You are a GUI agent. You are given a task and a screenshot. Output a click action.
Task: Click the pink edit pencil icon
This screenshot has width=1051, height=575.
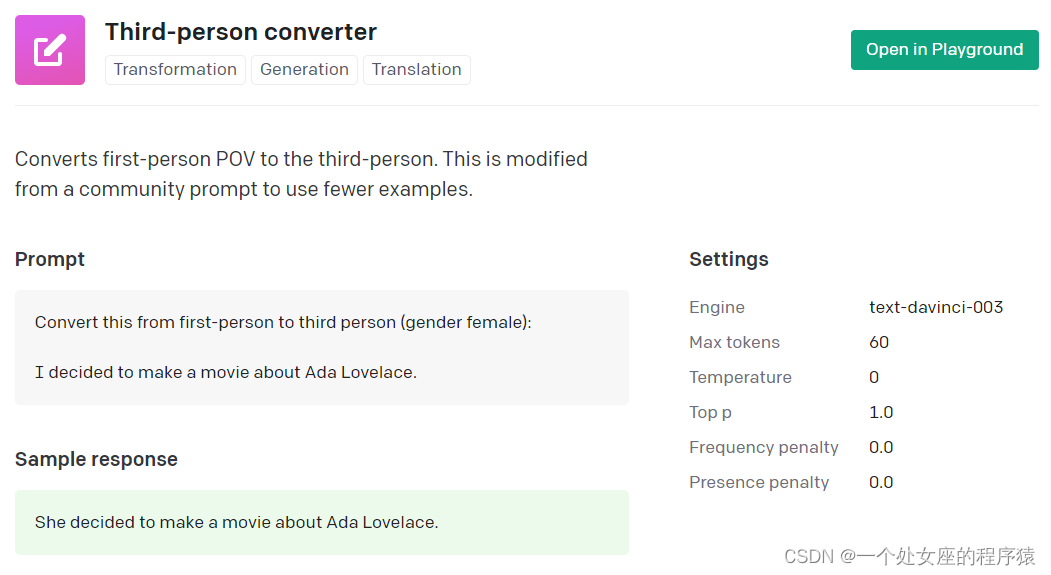(x=50, y=50)
